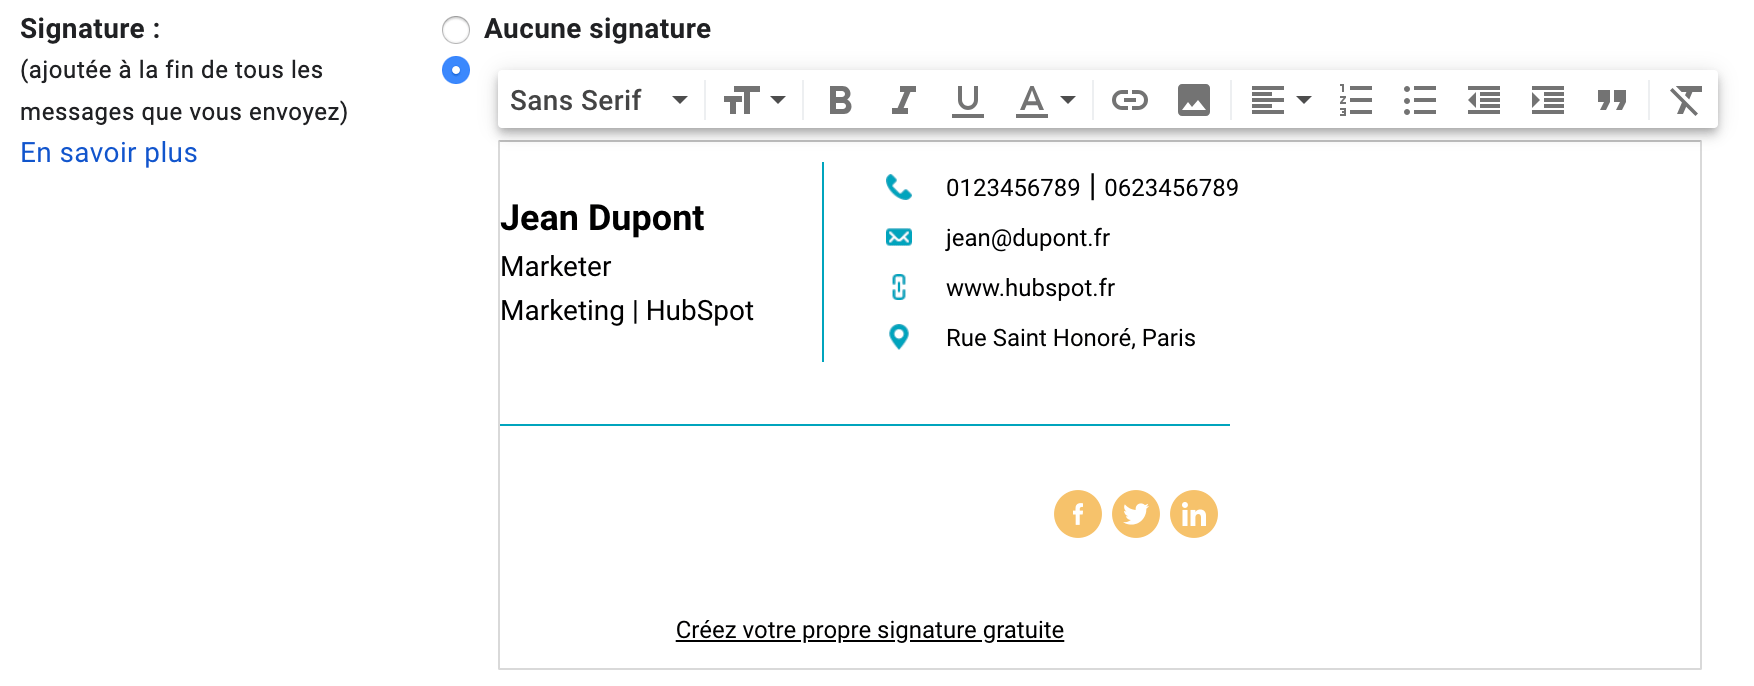Apply numbered list formatting
This screenshot has width=1754, height=686.
(x=1356, y=100)
